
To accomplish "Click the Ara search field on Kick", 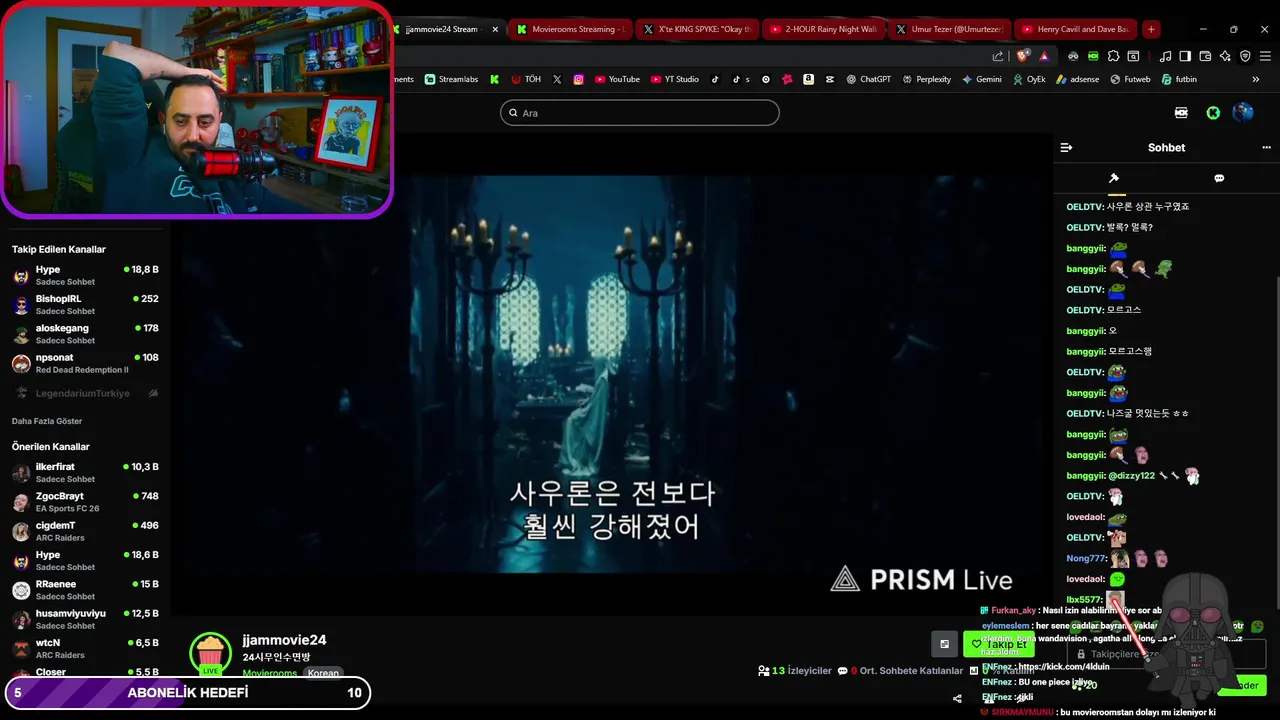I will point(640,113).
